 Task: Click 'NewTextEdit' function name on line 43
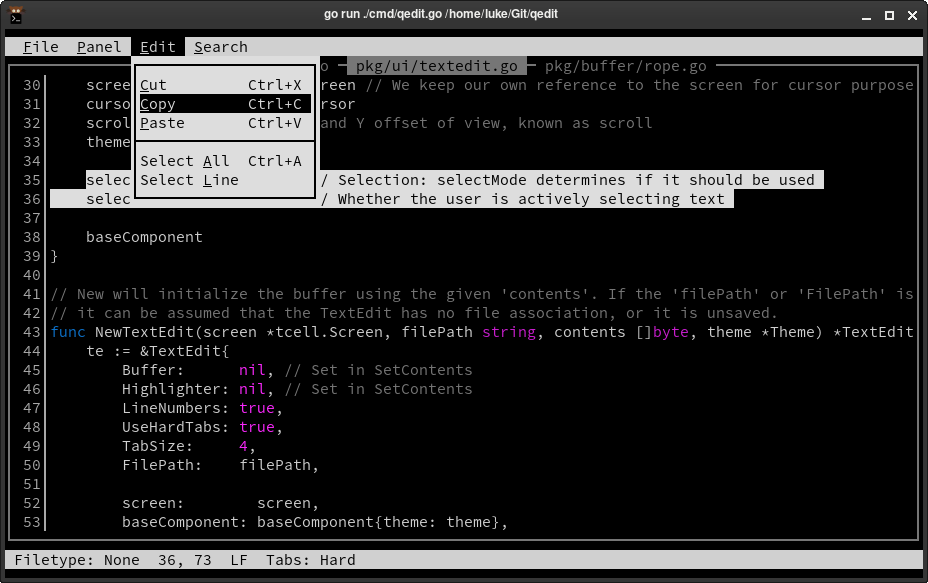click(144, 332)
